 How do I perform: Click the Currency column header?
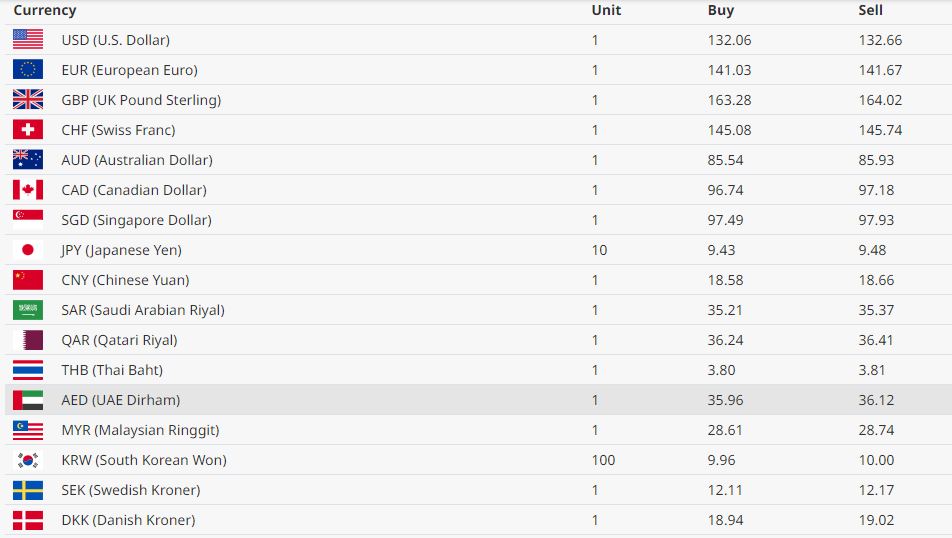(x=45, y=10)
